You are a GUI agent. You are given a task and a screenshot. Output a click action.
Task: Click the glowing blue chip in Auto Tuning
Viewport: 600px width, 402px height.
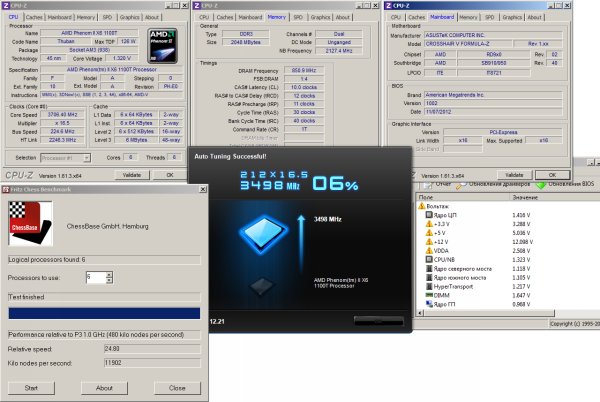click(263, 234)
